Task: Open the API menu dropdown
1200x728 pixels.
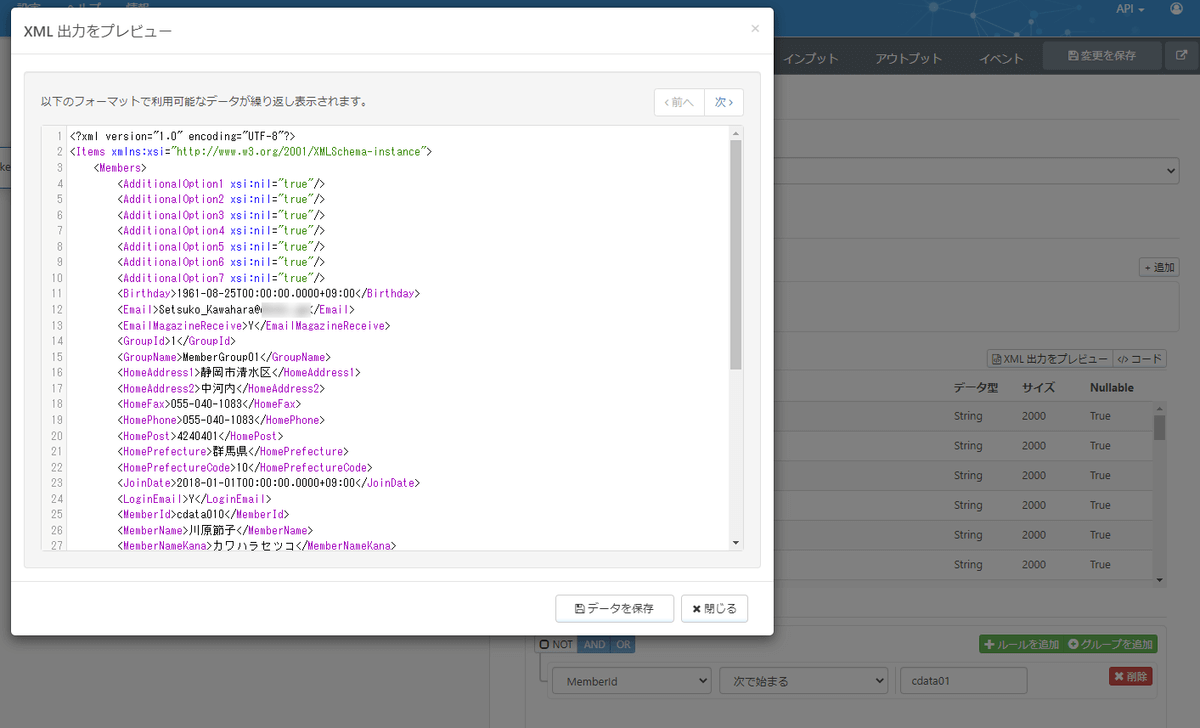Action: pos(1130,9)
